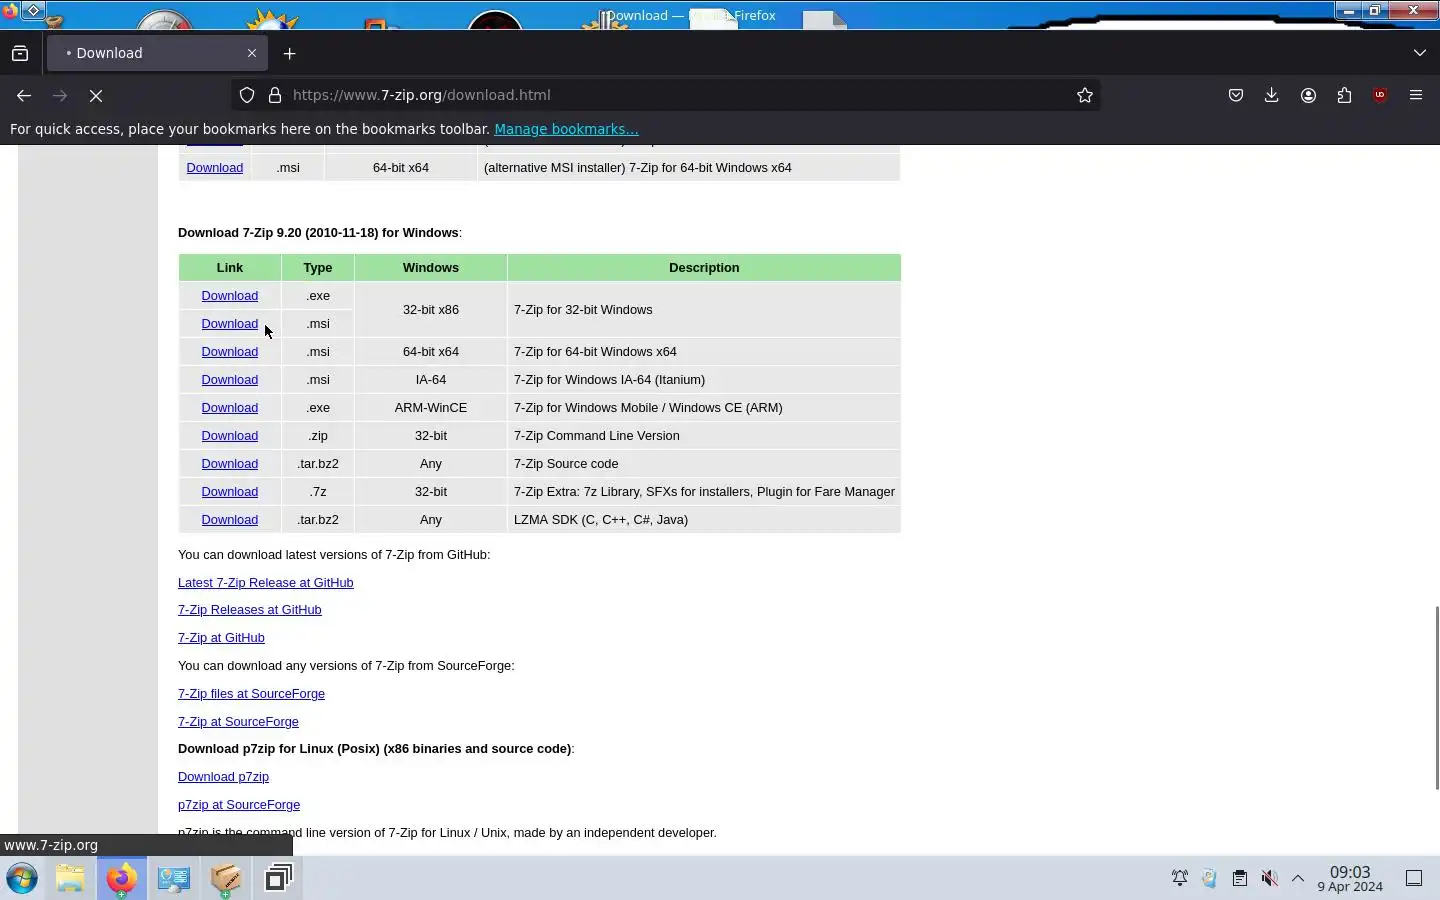Open the file manager from the taskbar
Image resolution: width=1440 pixels, height=900 pixels.
(70, 878)
